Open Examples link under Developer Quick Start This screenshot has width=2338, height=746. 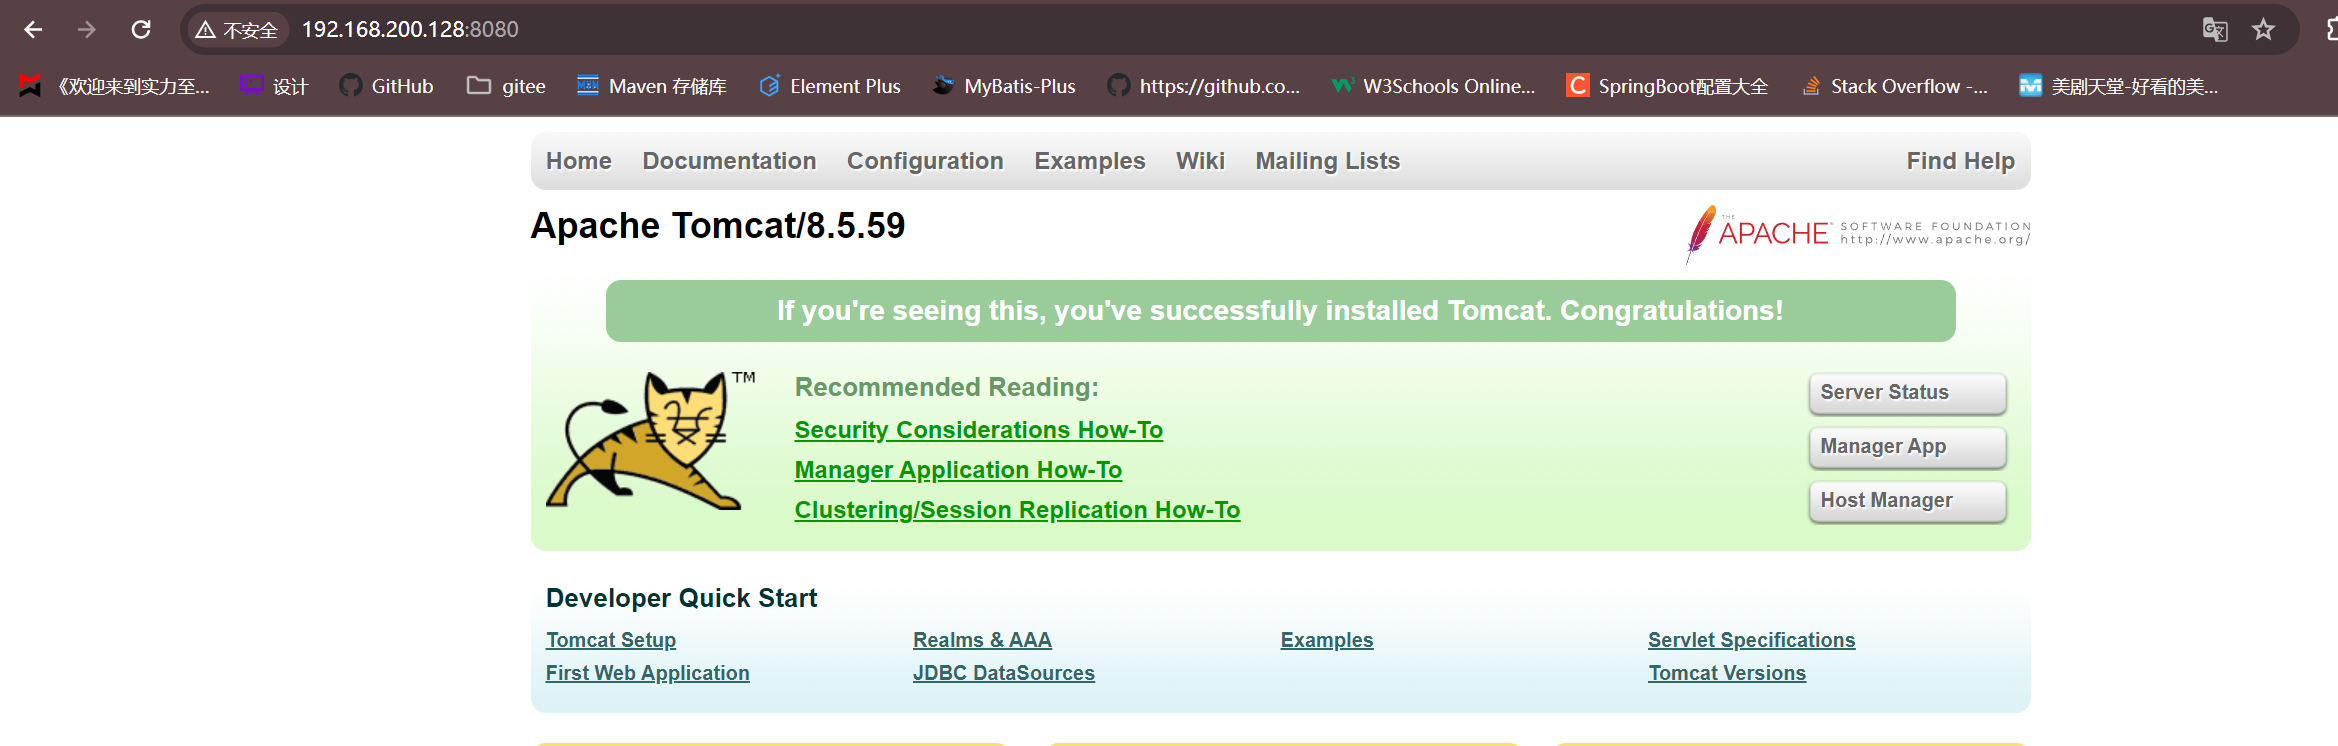tap(1327, 640)
